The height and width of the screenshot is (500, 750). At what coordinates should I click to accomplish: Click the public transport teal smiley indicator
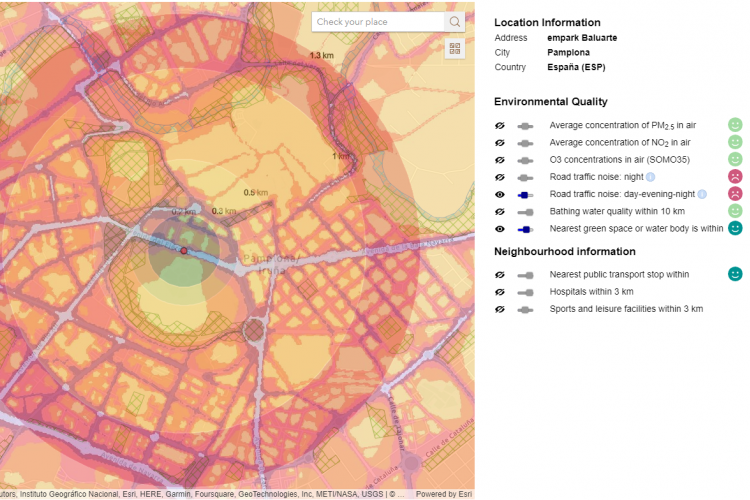click(x=735, y=274)
